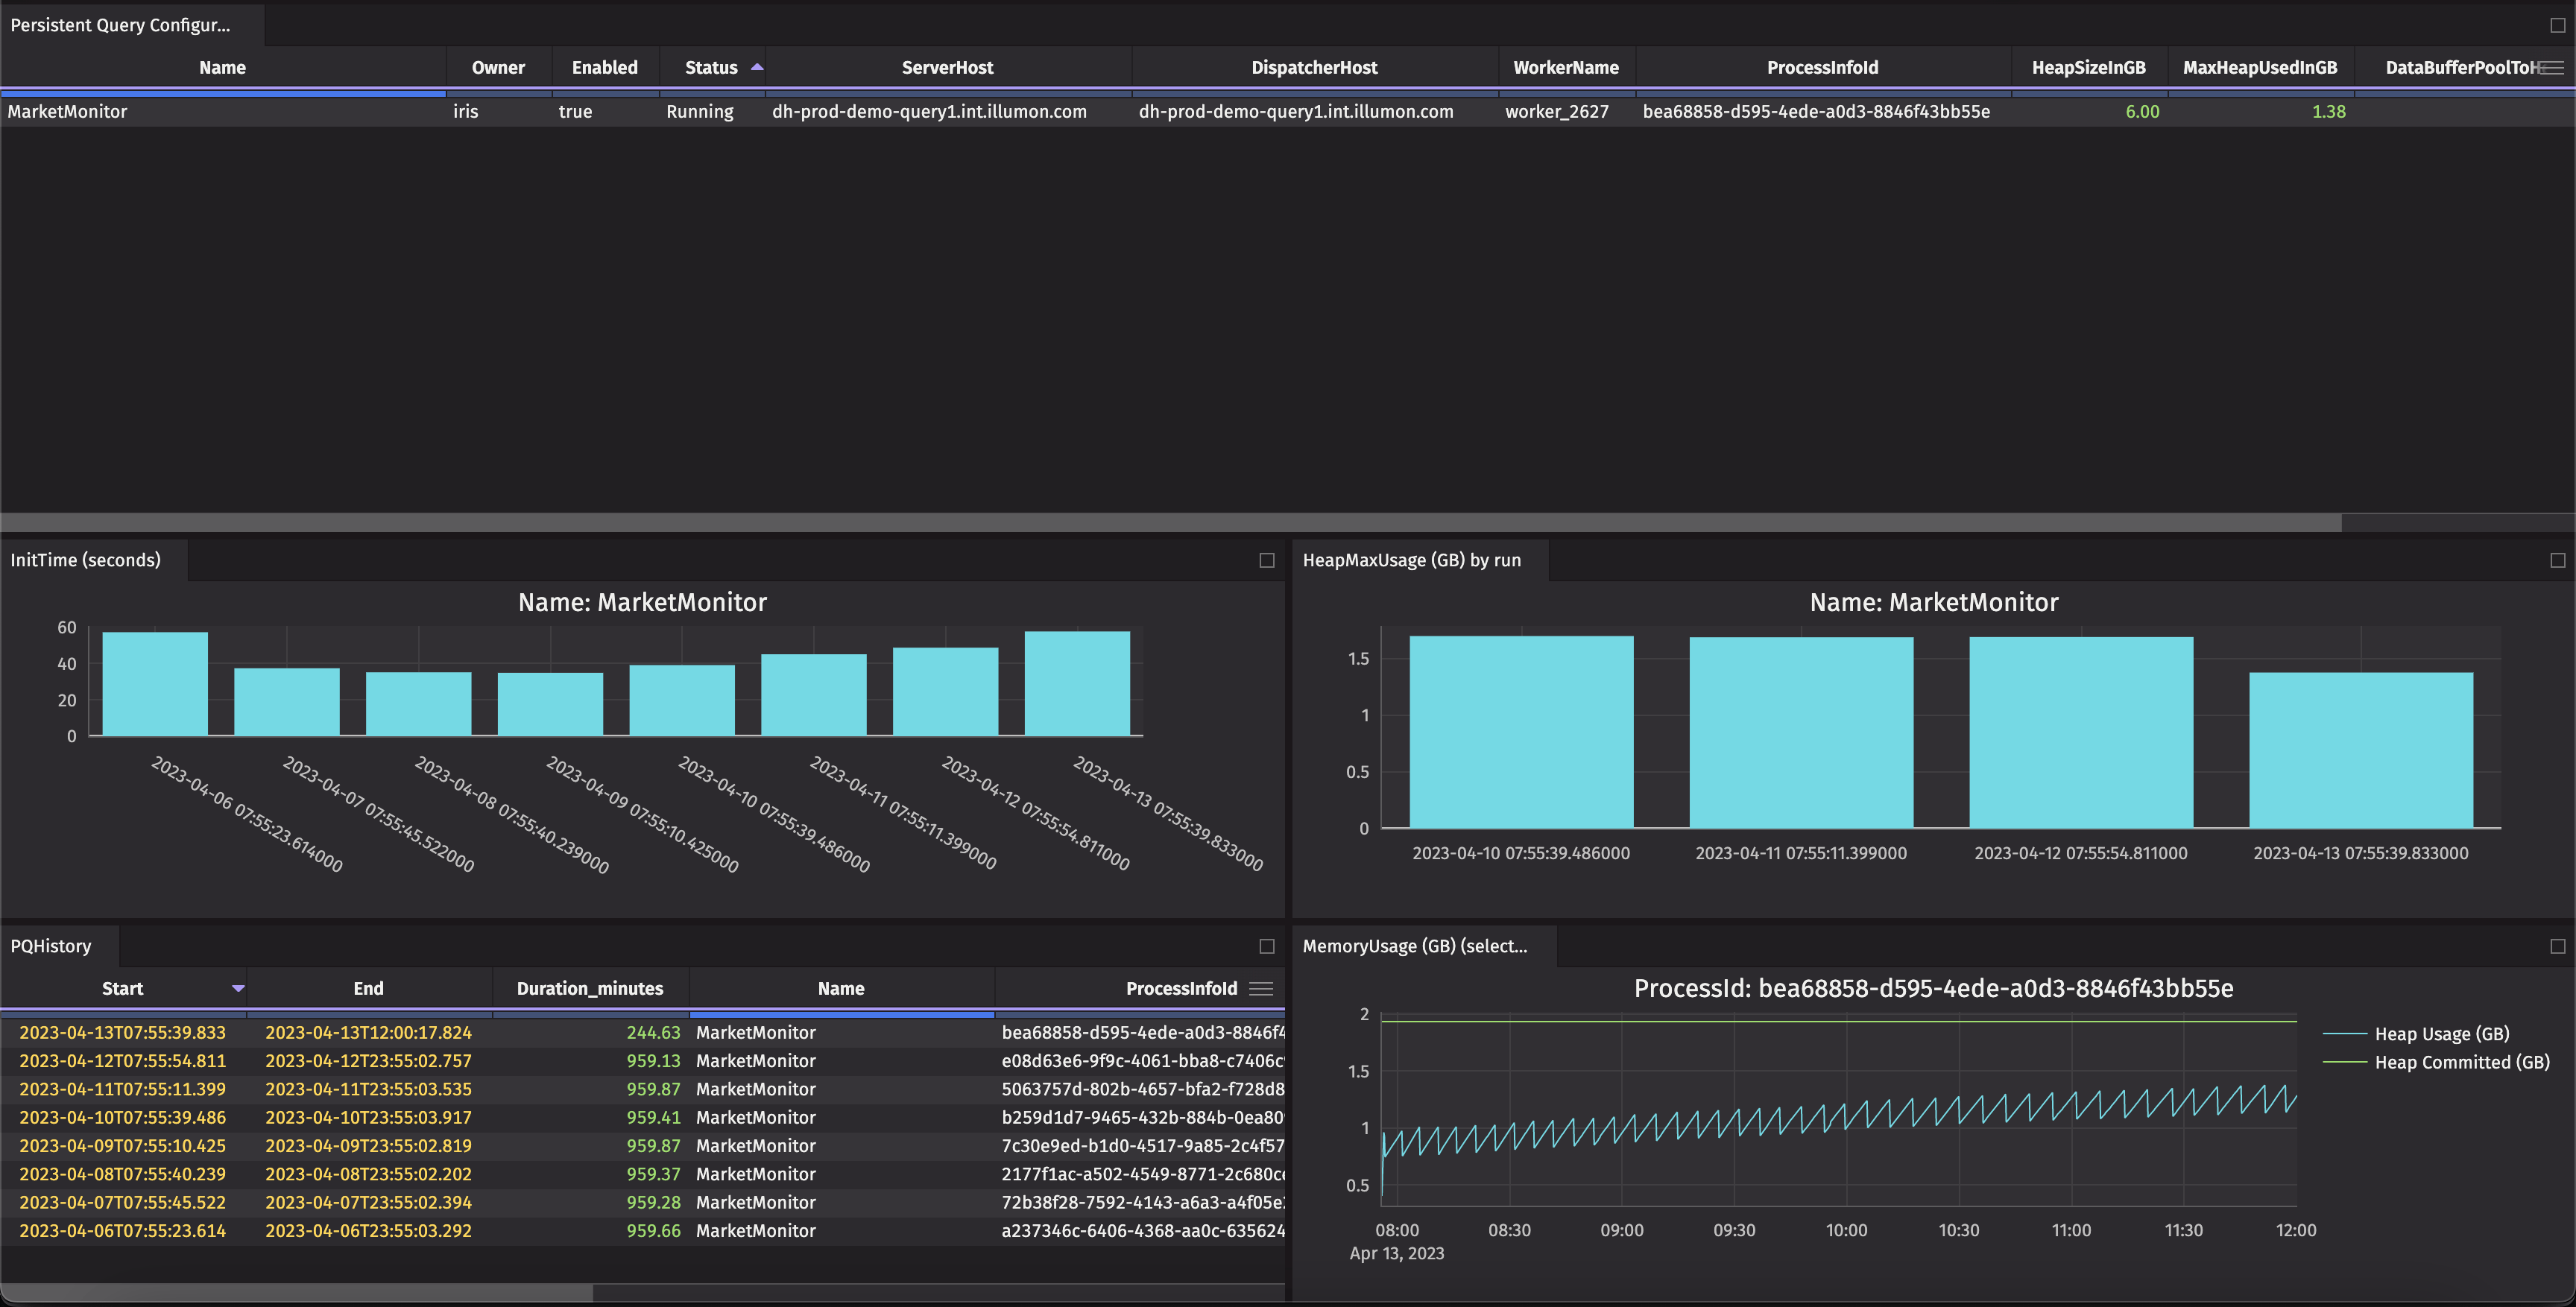
Task: Click the PQHistory horizontal scrollbar
Action: coord(297,1292)
